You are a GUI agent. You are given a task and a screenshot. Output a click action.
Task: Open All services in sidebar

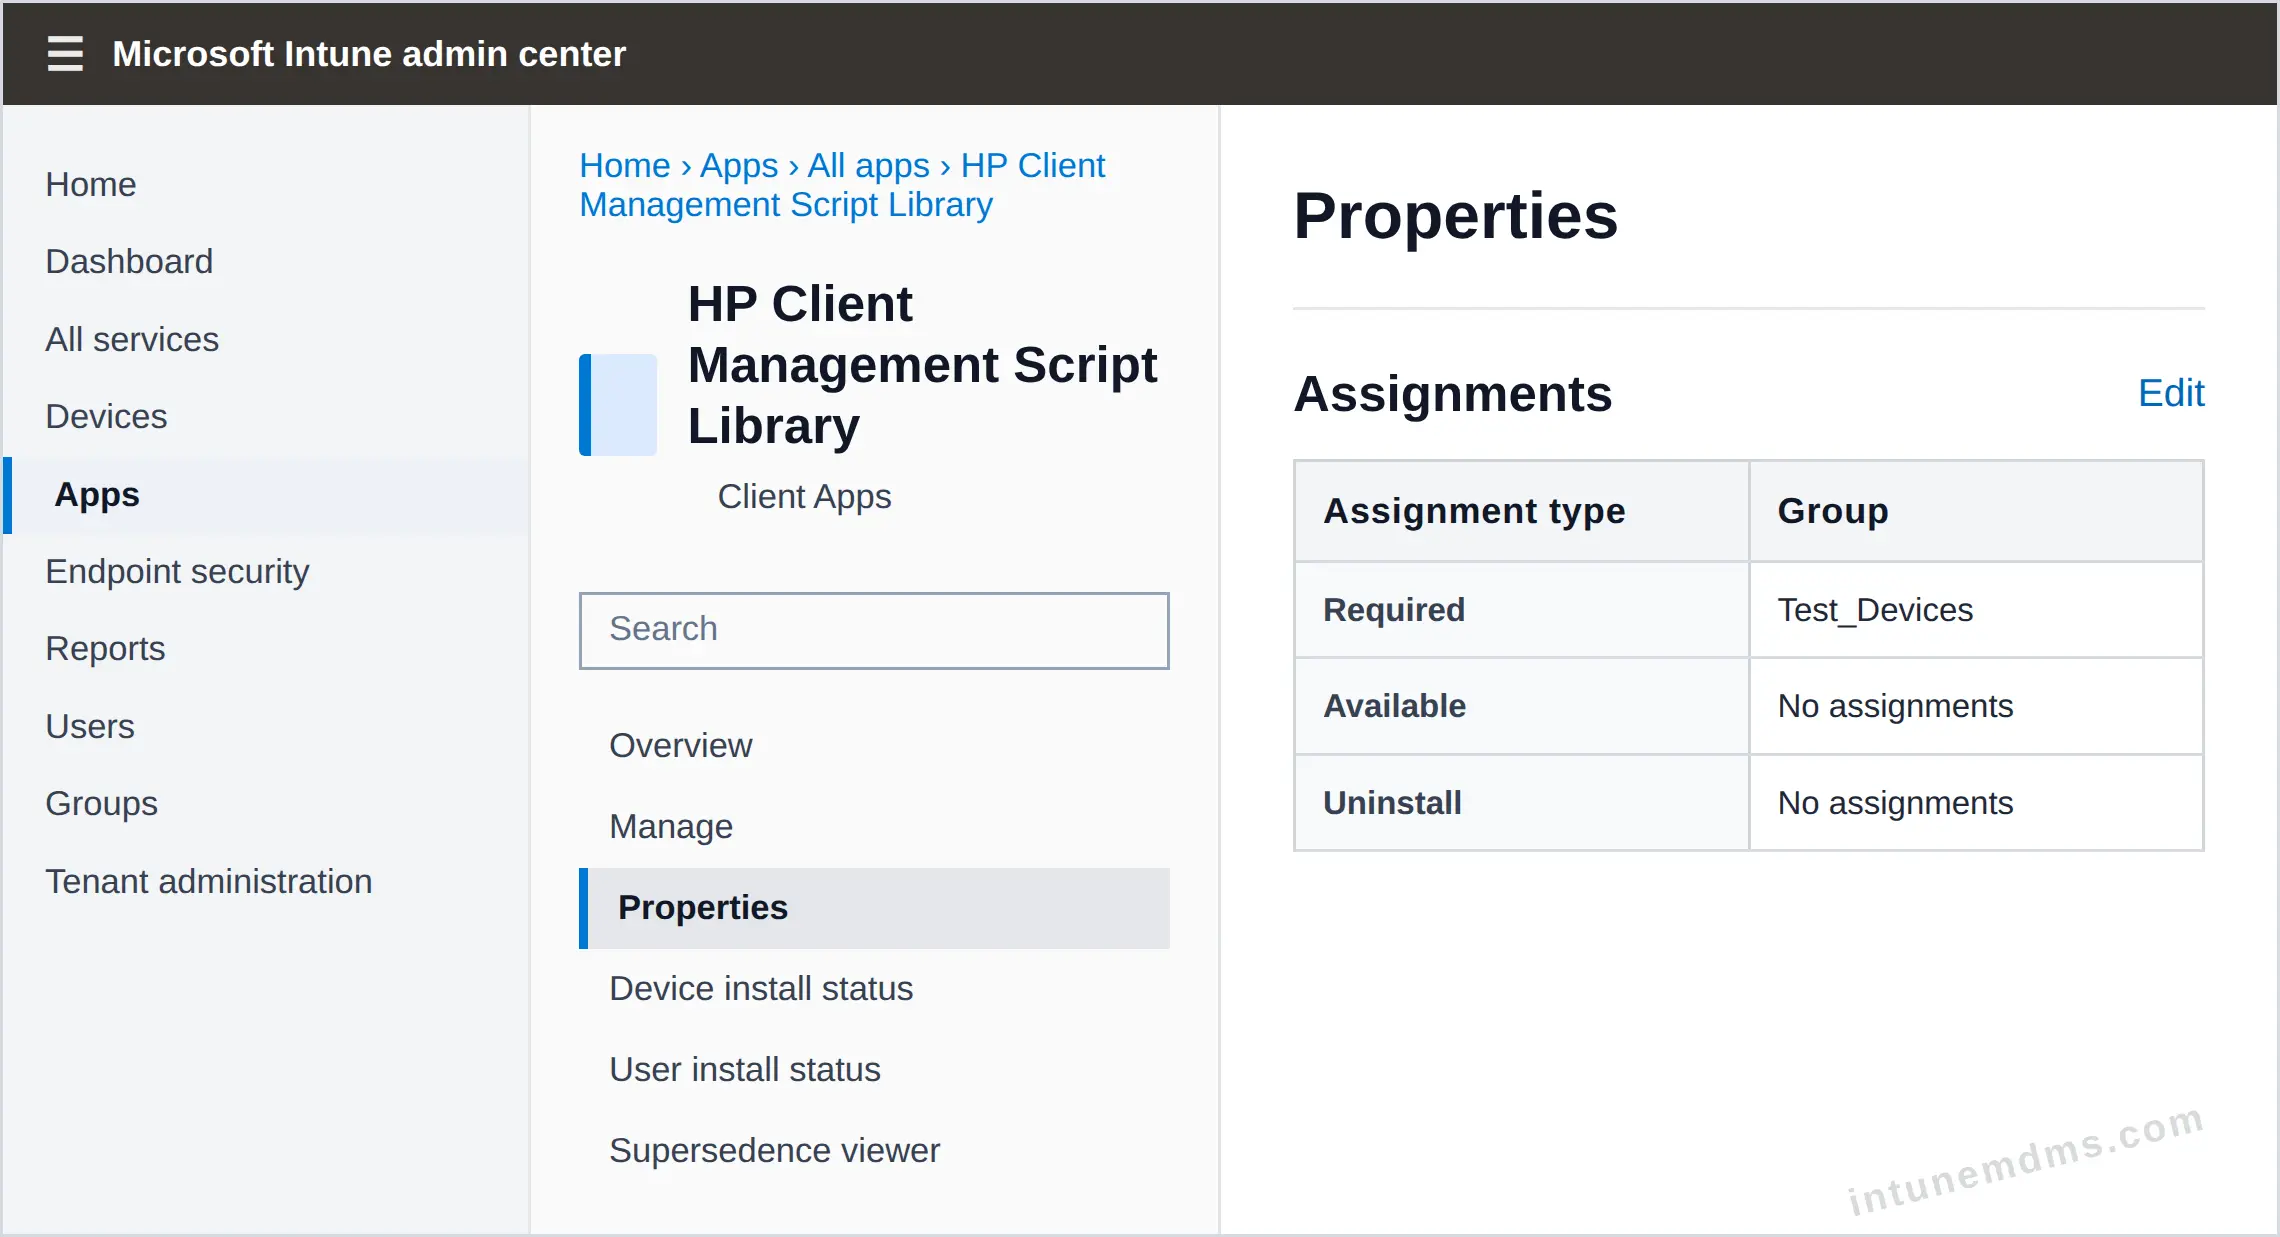132,339
